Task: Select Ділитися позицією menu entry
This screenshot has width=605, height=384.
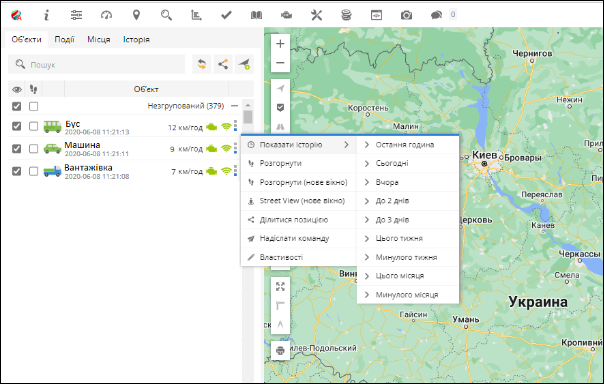Action: tap(298, 220)
